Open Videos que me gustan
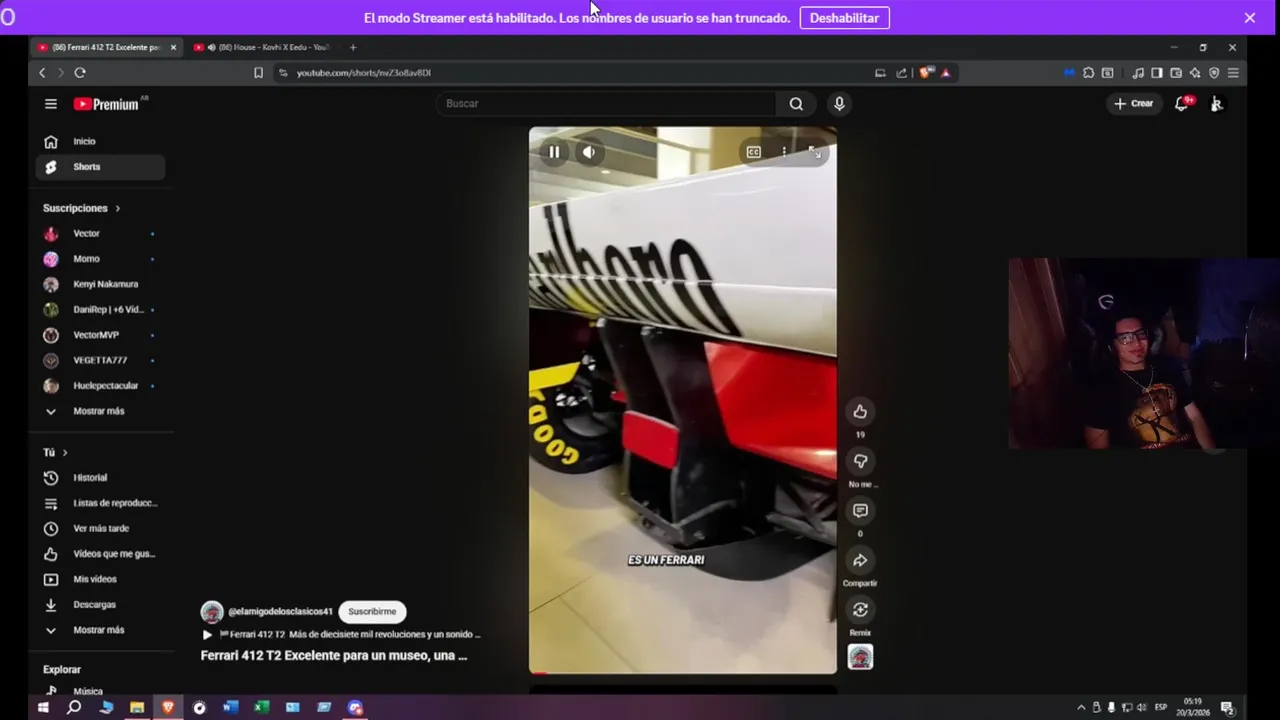This screenshot has width=1280, height=720. coord(100,554)
